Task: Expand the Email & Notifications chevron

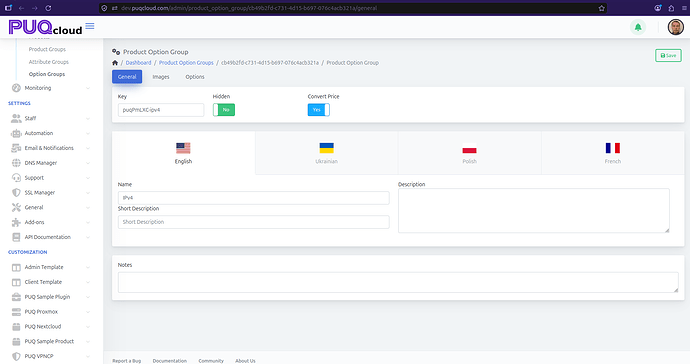Action: [x=88, y=148]
